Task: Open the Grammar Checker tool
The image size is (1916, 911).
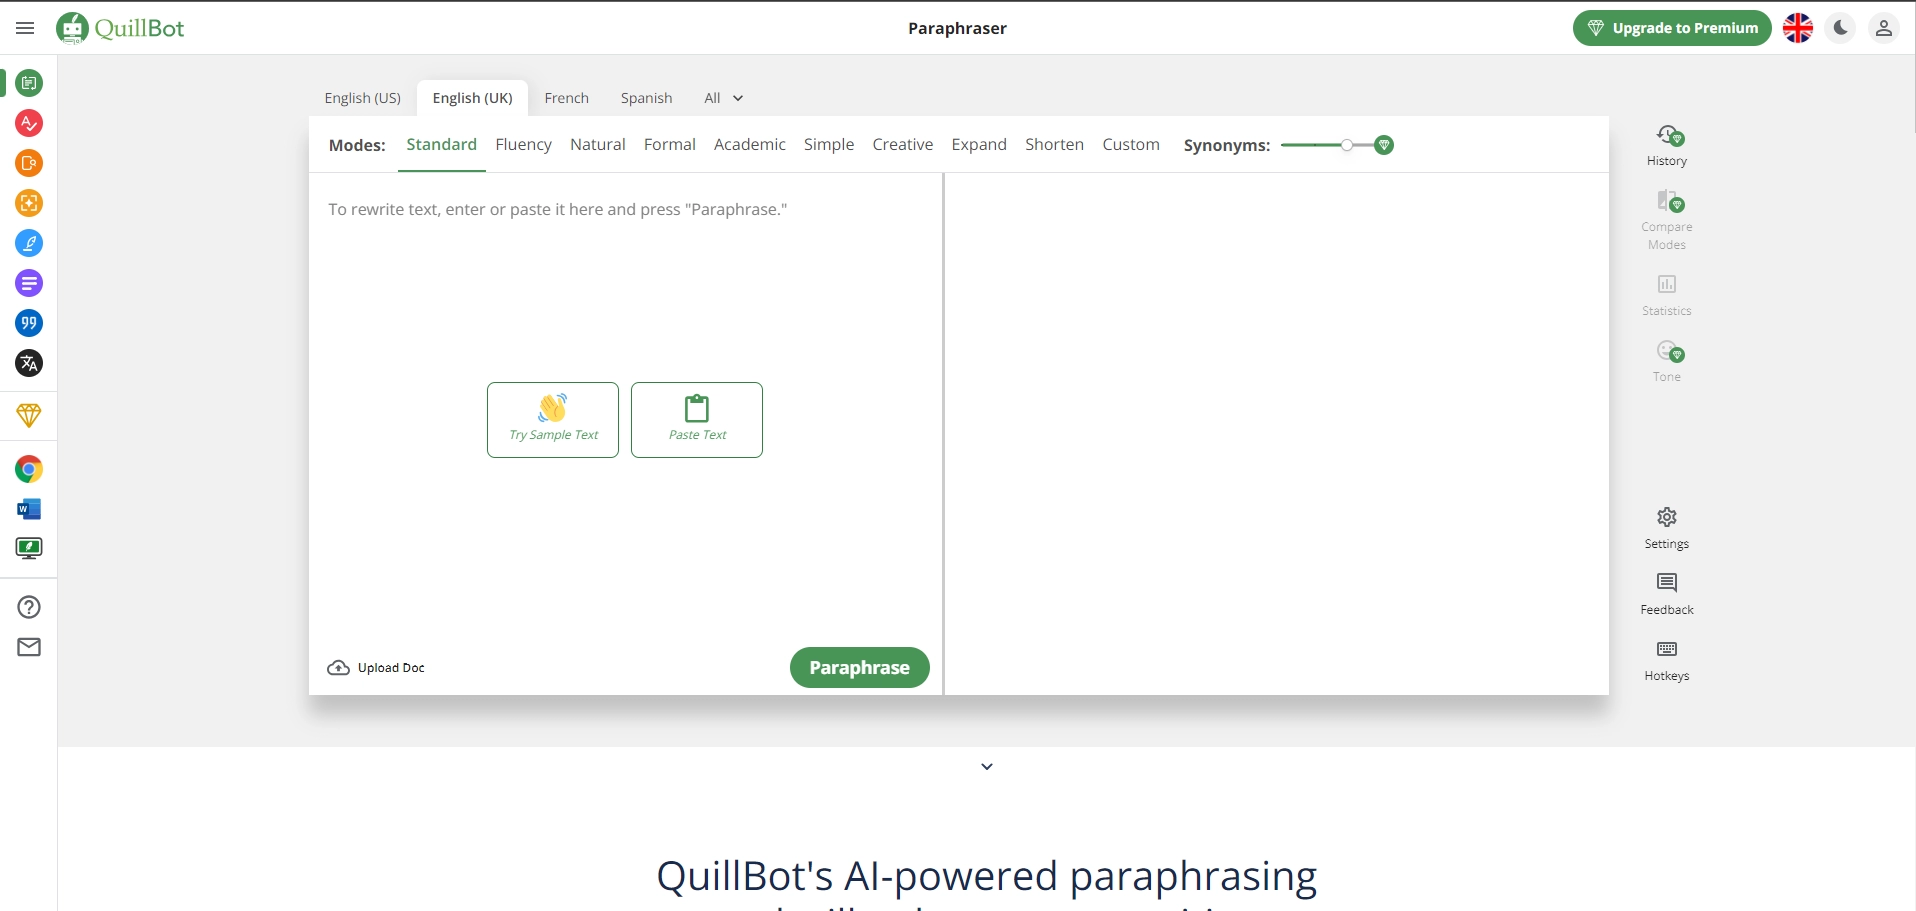Action: coord(29,123)
